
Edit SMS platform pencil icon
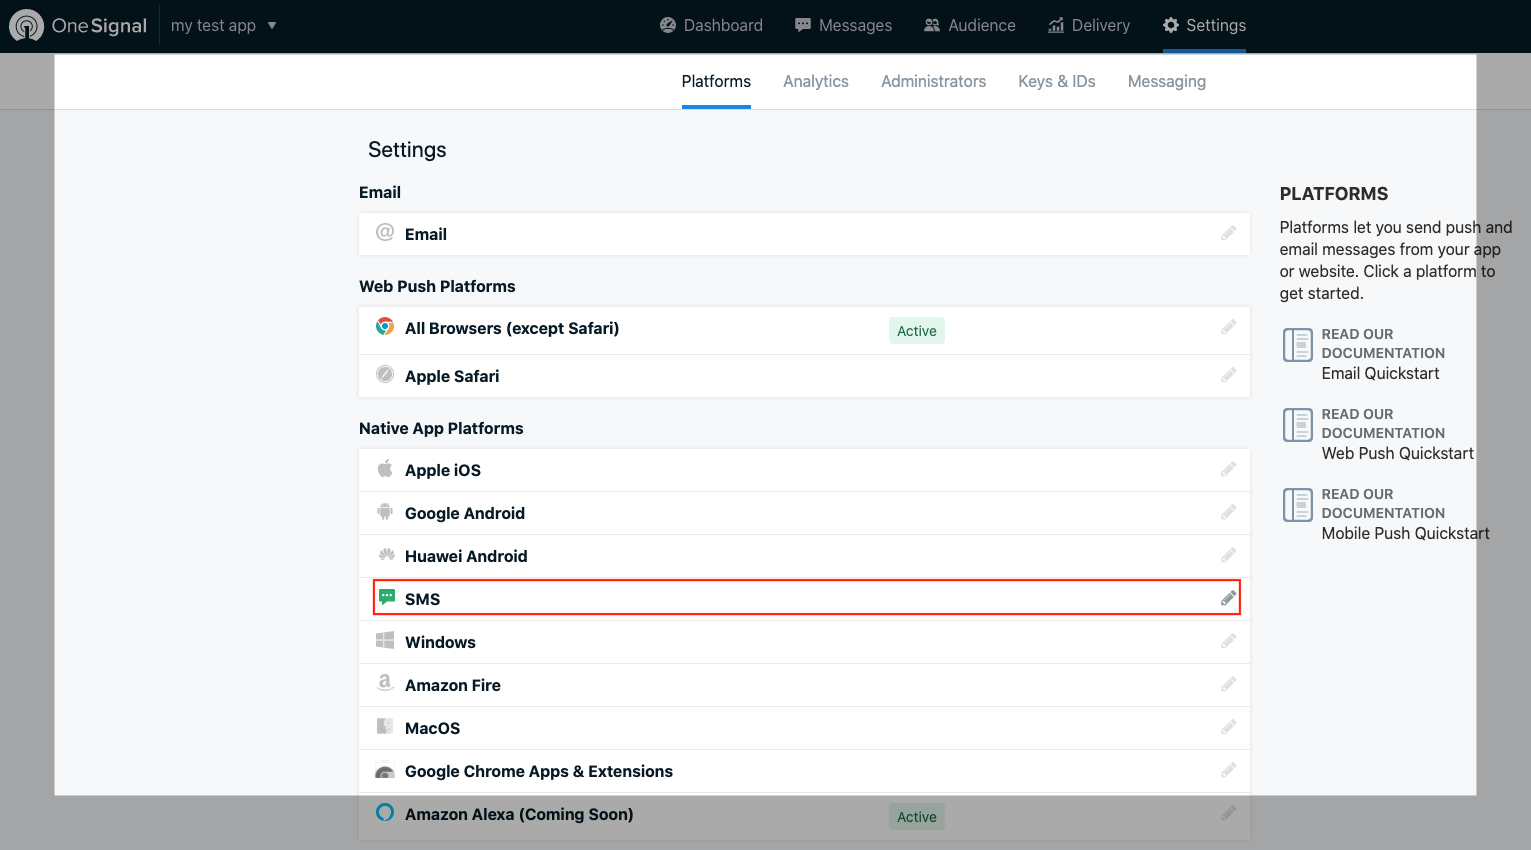(1228, 598)
